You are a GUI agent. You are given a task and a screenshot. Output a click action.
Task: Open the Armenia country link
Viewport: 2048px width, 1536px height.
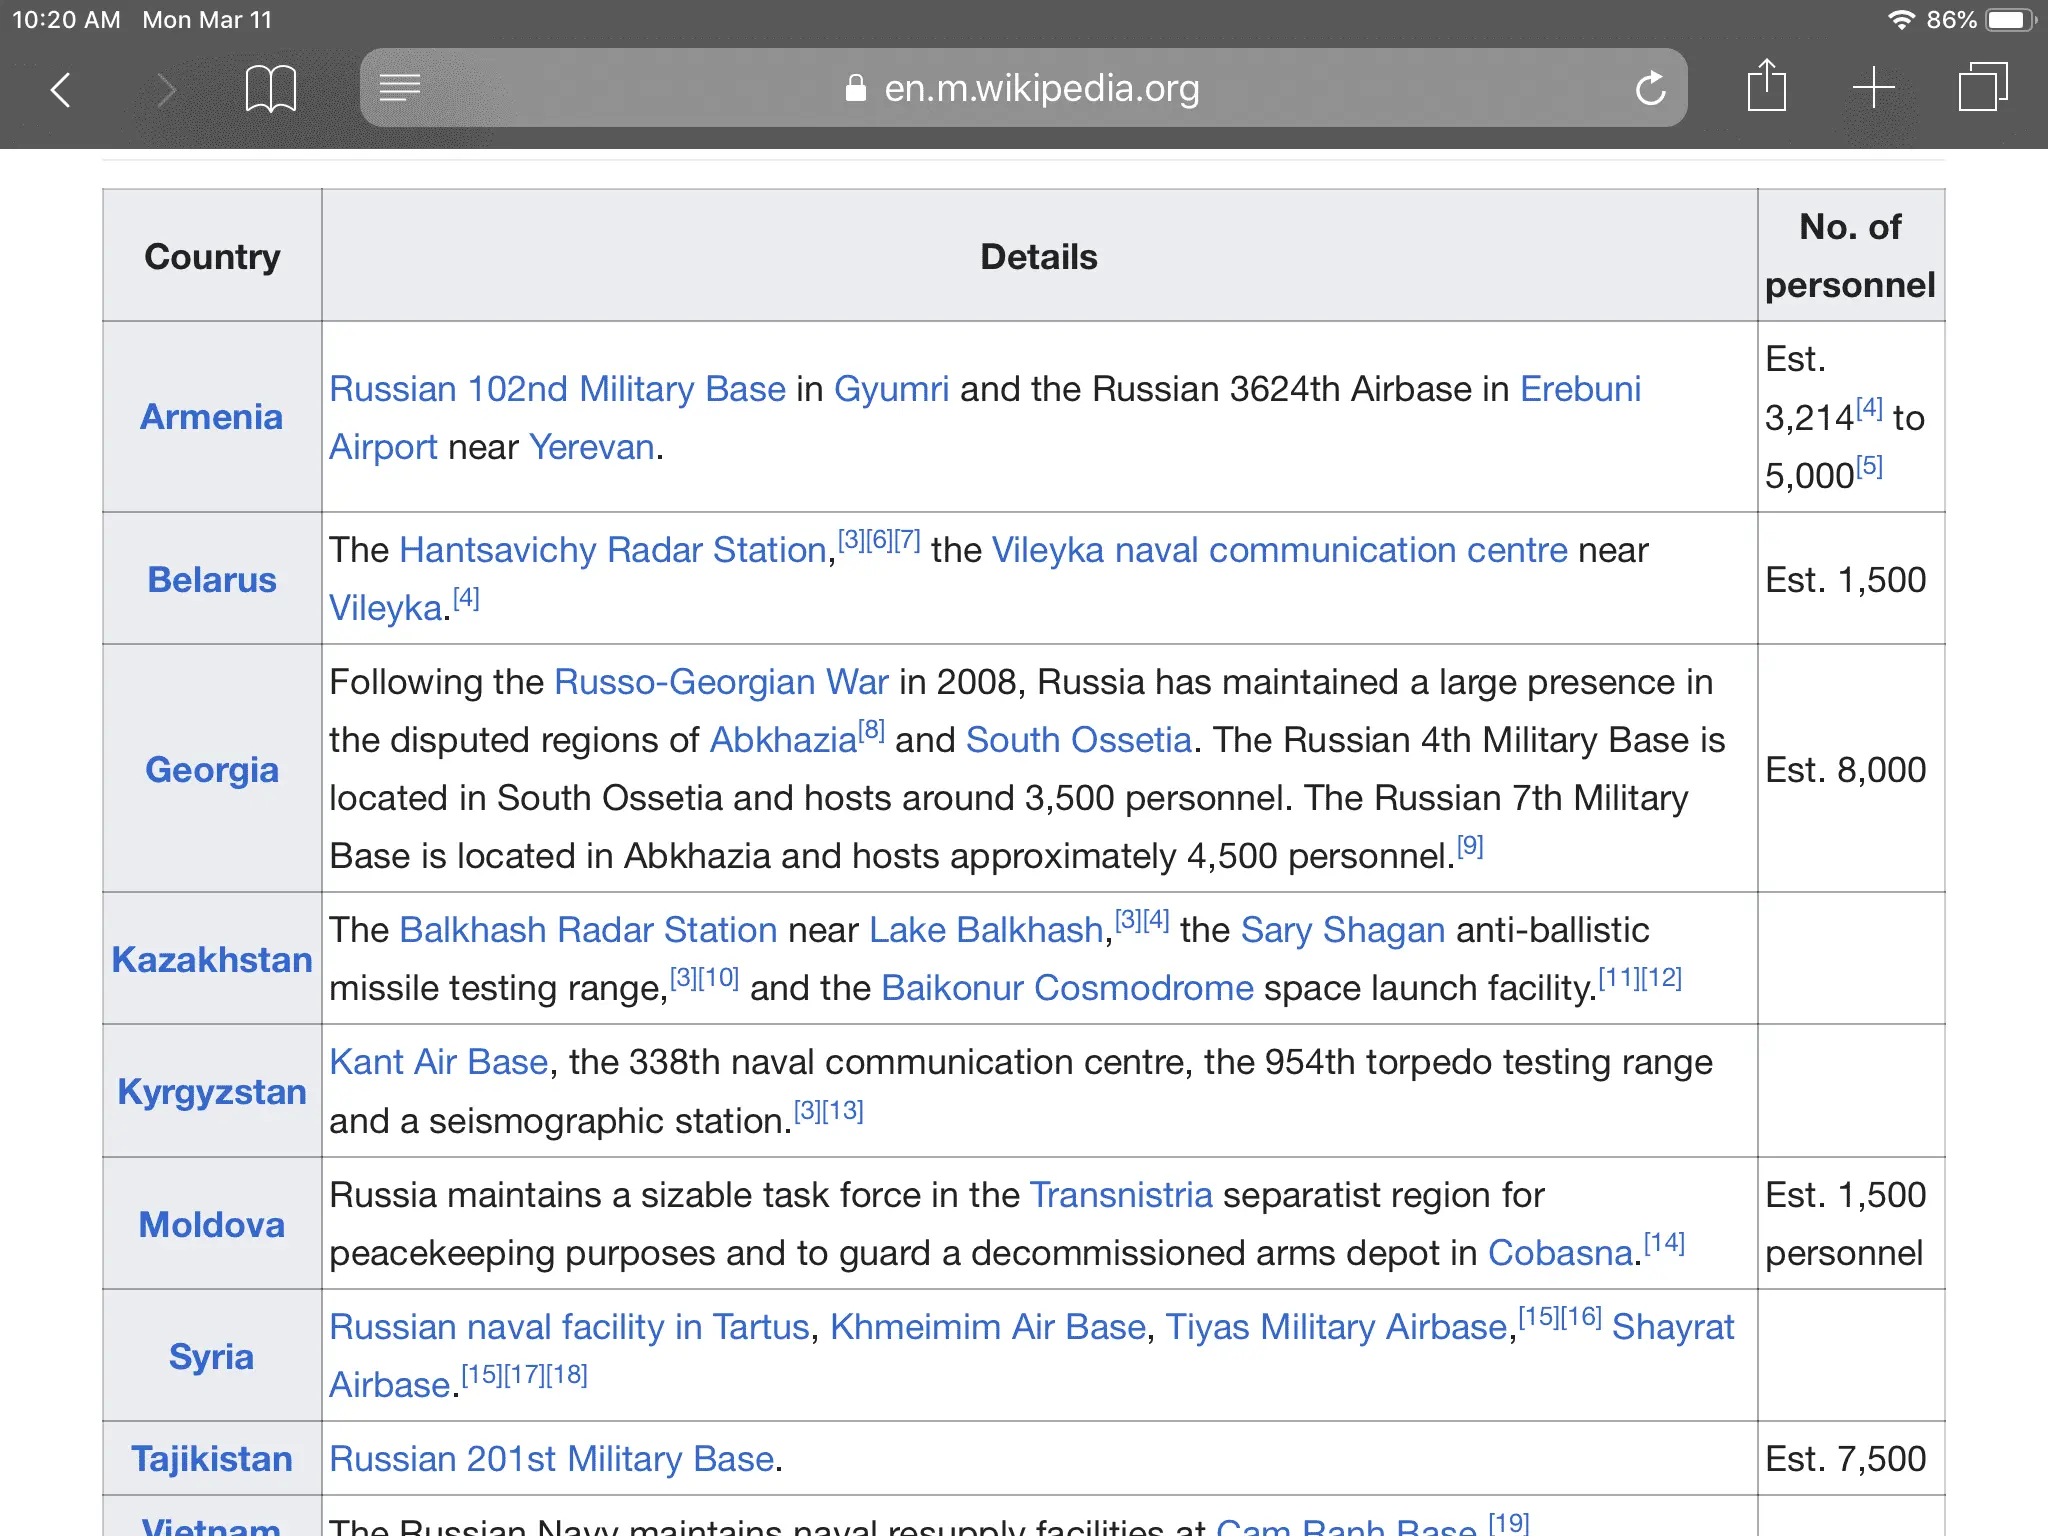[x=211, y=417]
